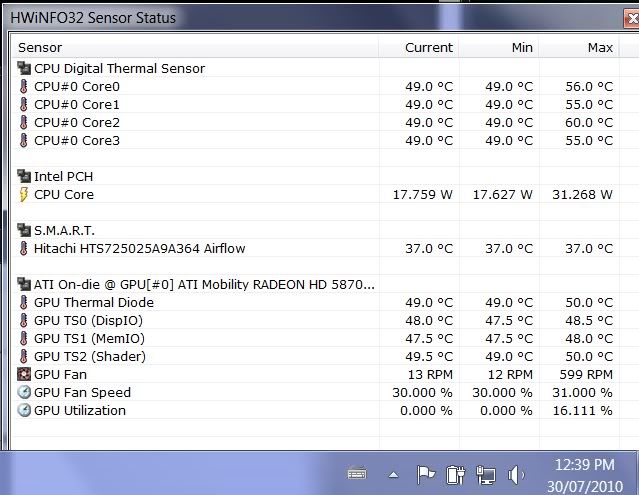This screenshot has height=495, width=639.
Task: Click the thermometer icon beside CPU#0 Core3
Action: 24,140
